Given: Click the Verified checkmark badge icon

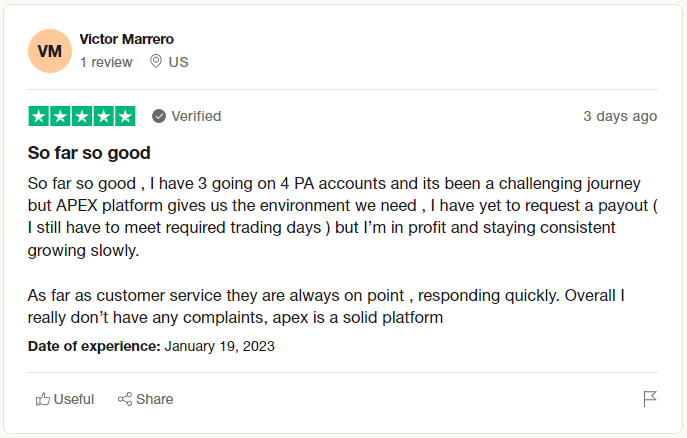Looking at the screenshot, I should click(159, 116).
